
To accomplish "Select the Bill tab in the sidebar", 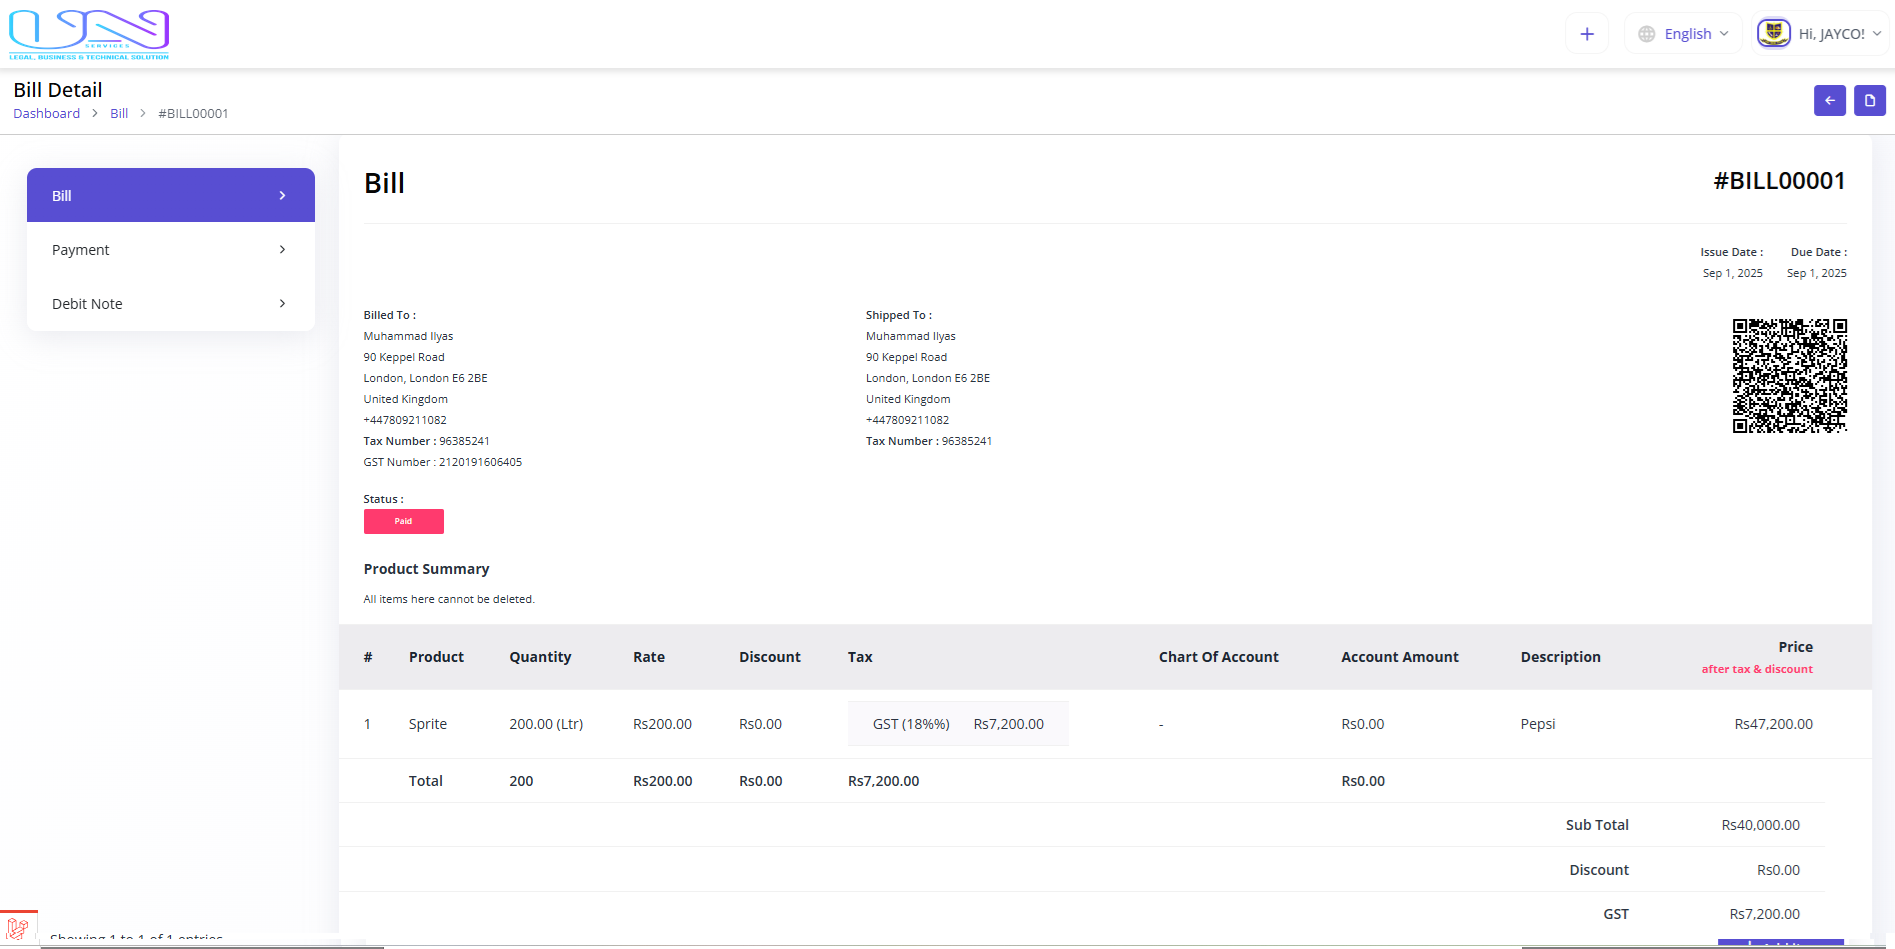I will [x=170, y=196].
